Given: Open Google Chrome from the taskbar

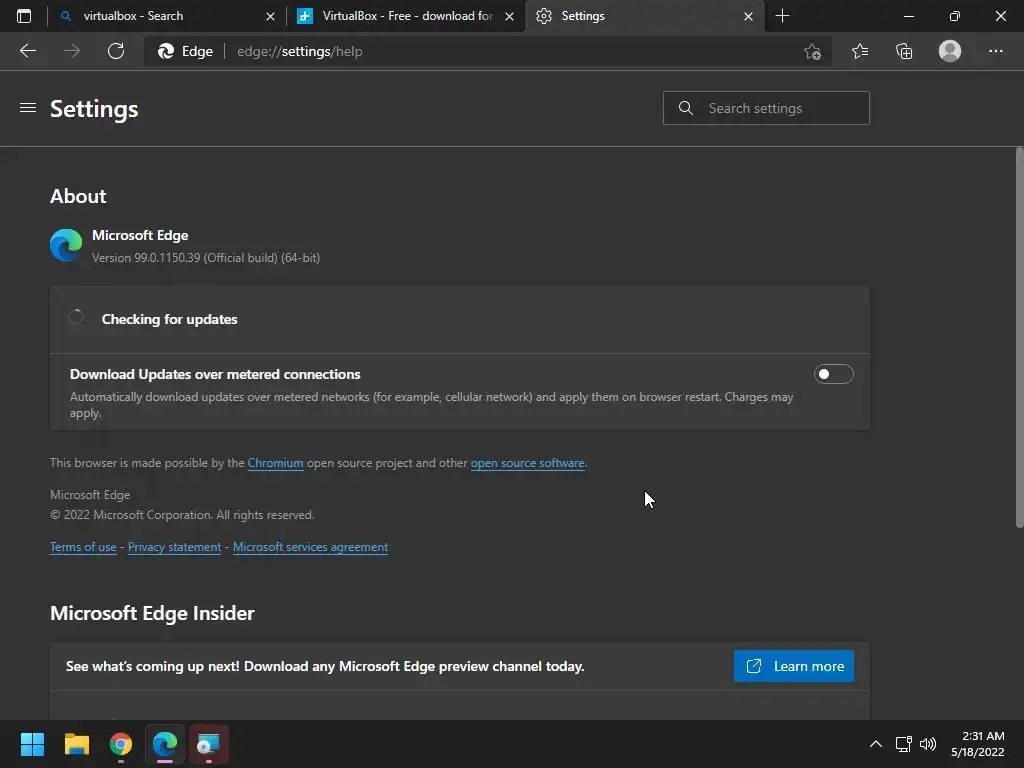Looking at the screenshot, I should pyautogui.click(x=121, y=744).
